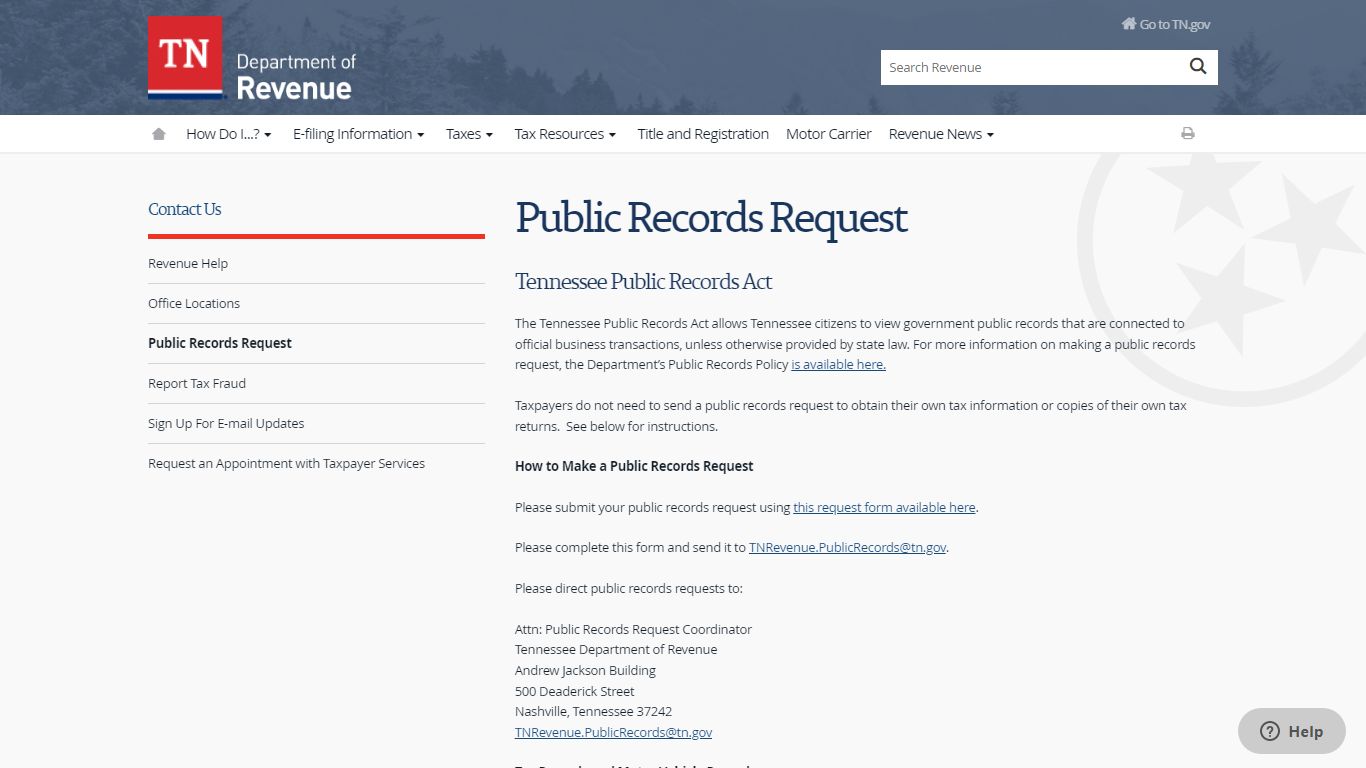Select Office Locations in the sidebar
The height and width of the screenshot is (768, 1366).
click(194, 304)
